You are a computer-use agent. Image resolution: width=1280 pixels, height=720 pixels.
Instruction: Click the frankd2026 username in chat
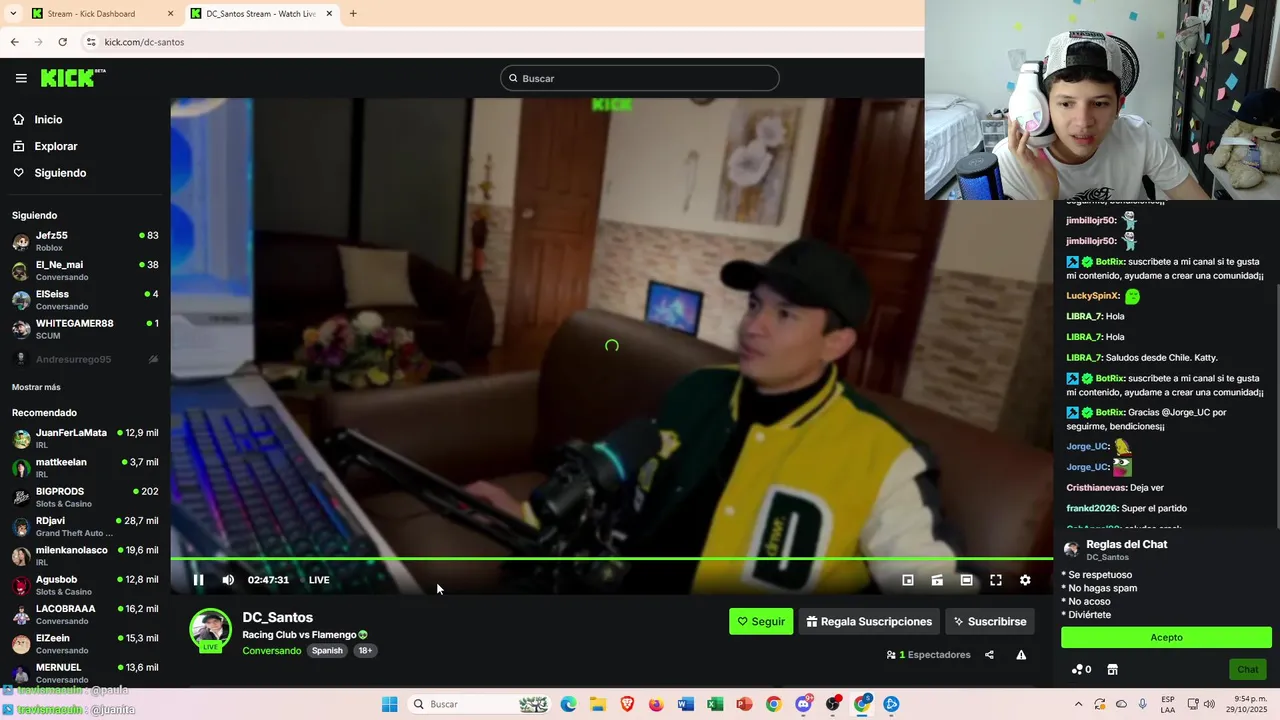1091,508
